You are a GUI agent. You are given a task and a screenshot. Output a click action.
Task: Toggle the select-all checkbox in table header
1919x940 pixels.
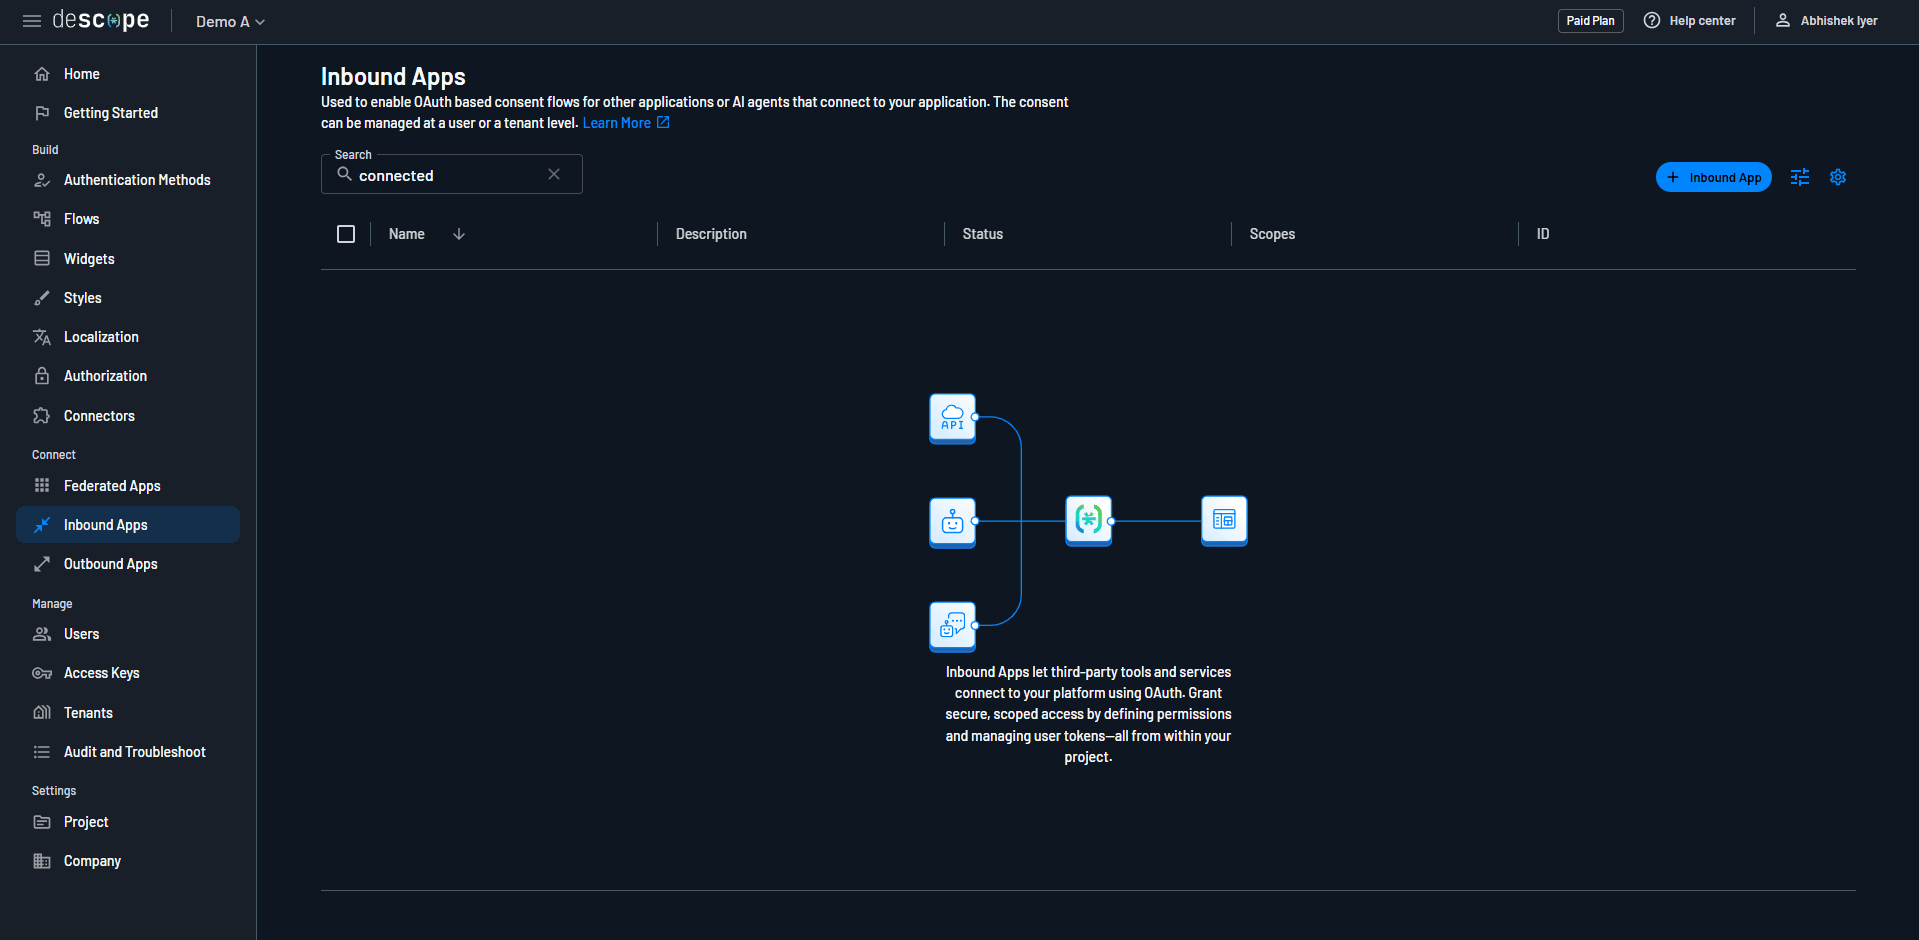[x=346, y=234]
